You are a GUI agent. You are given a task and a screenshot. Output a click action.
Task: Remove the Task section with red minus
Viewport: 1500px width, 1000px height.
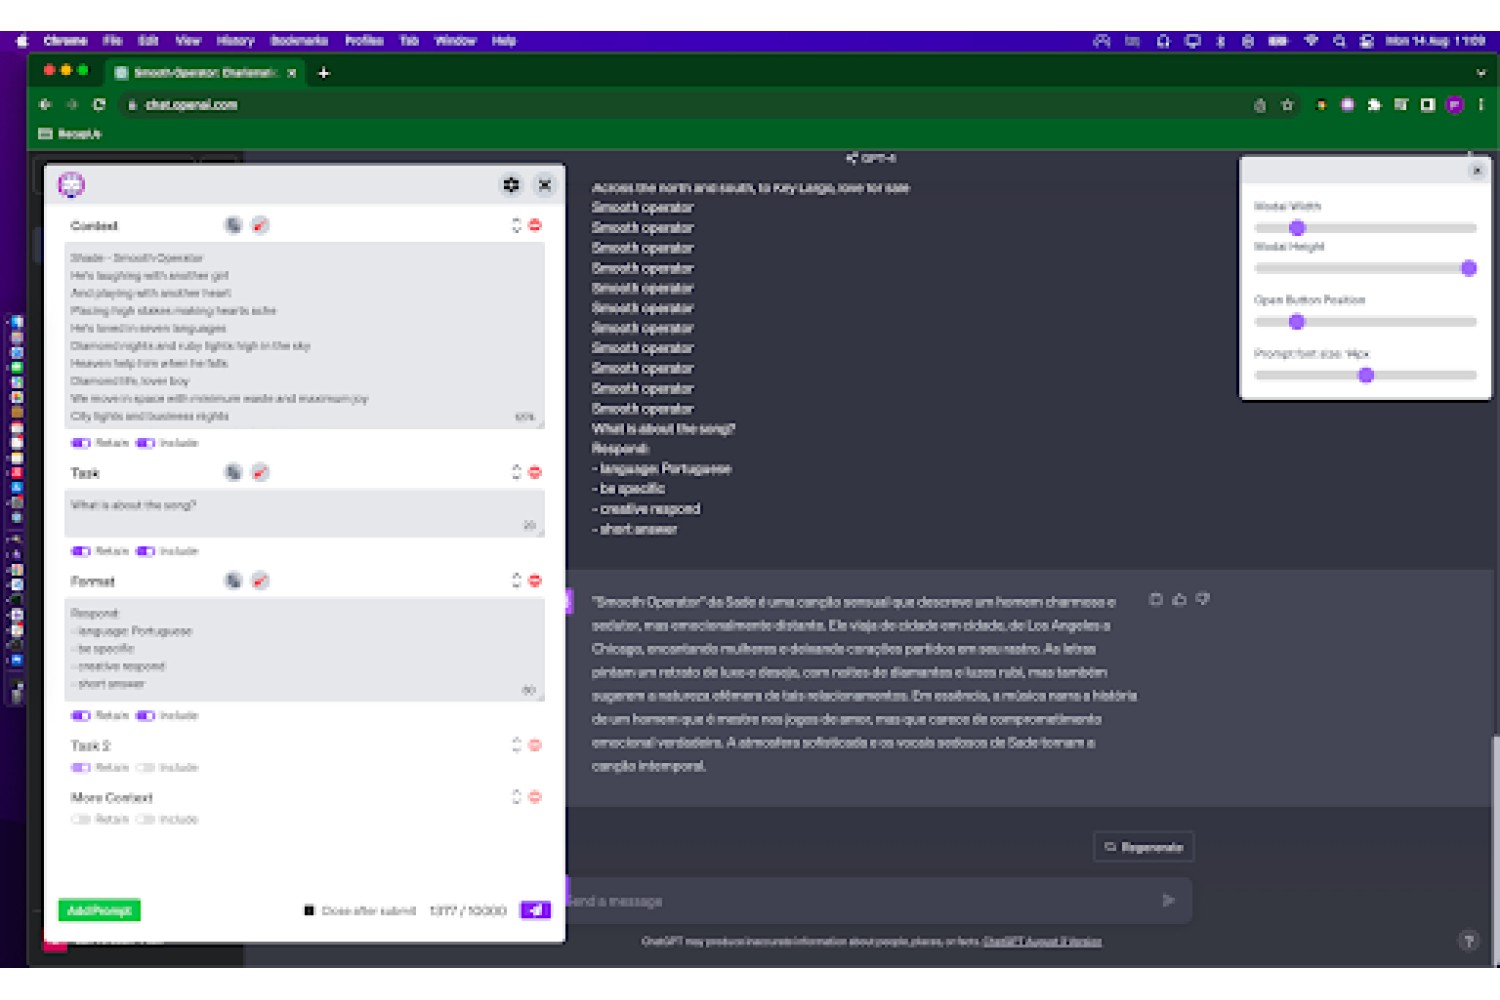(x=535, y=472)
